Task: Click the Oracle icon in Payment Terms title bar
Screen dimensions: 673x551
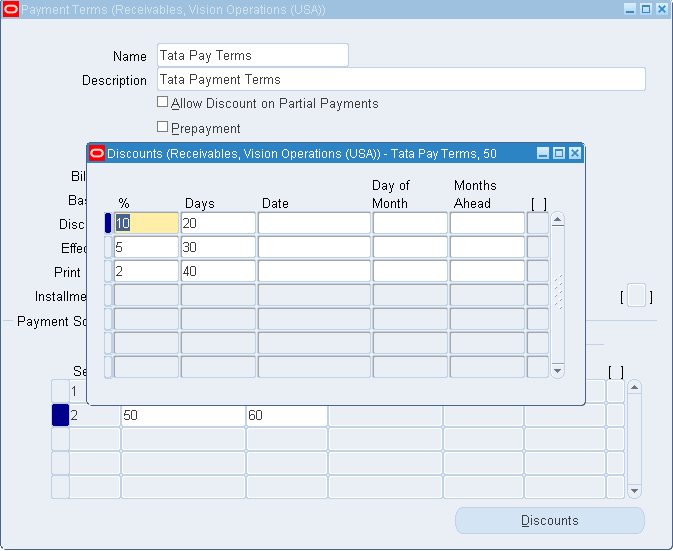Action: click(x=10, y=9)
